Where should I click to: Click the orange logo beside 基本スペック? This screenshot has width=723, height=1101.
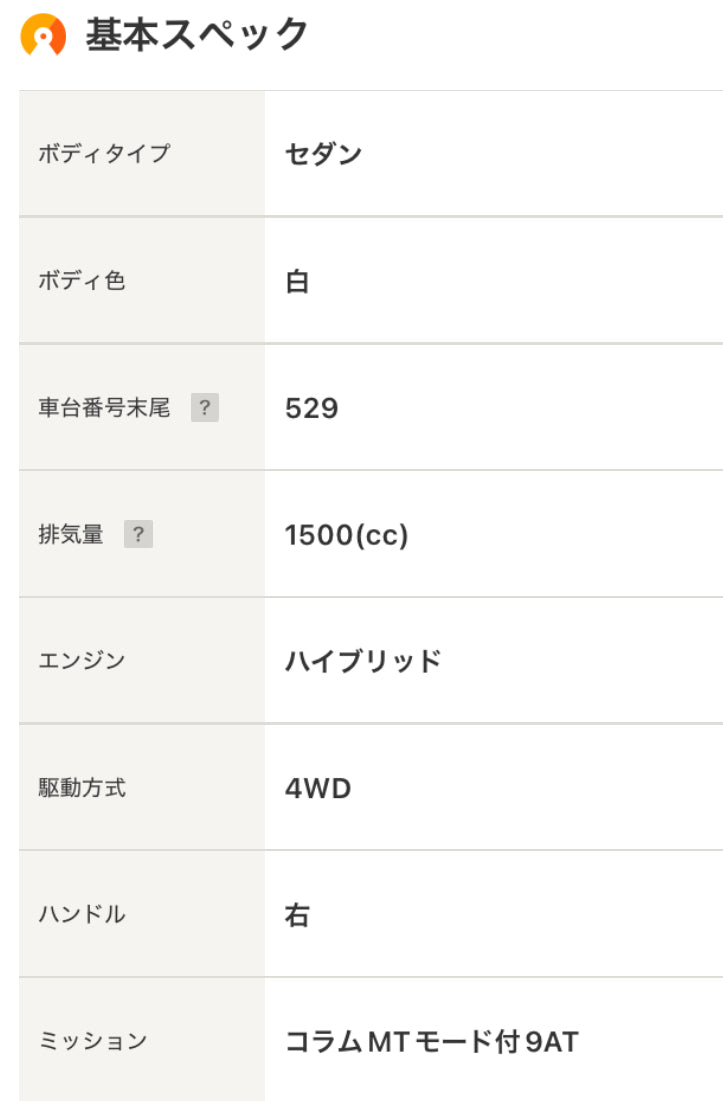pyautogui.click(x=43, y=34)
